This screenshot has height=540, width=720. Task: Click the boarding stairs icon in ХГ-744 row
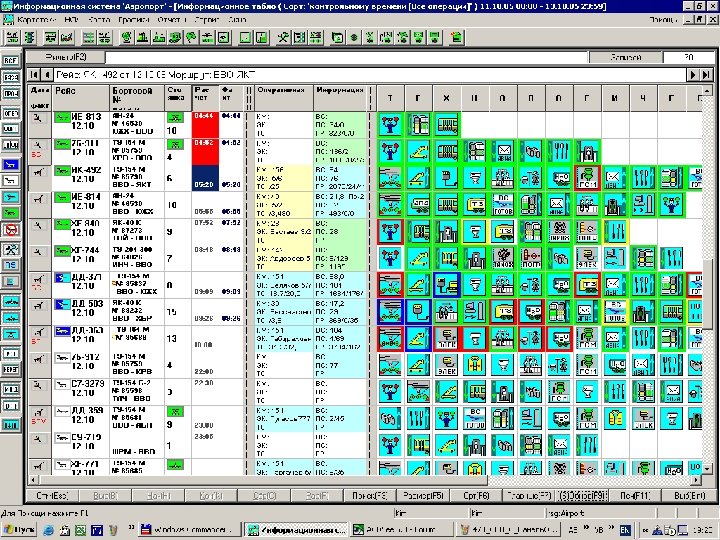418,258
